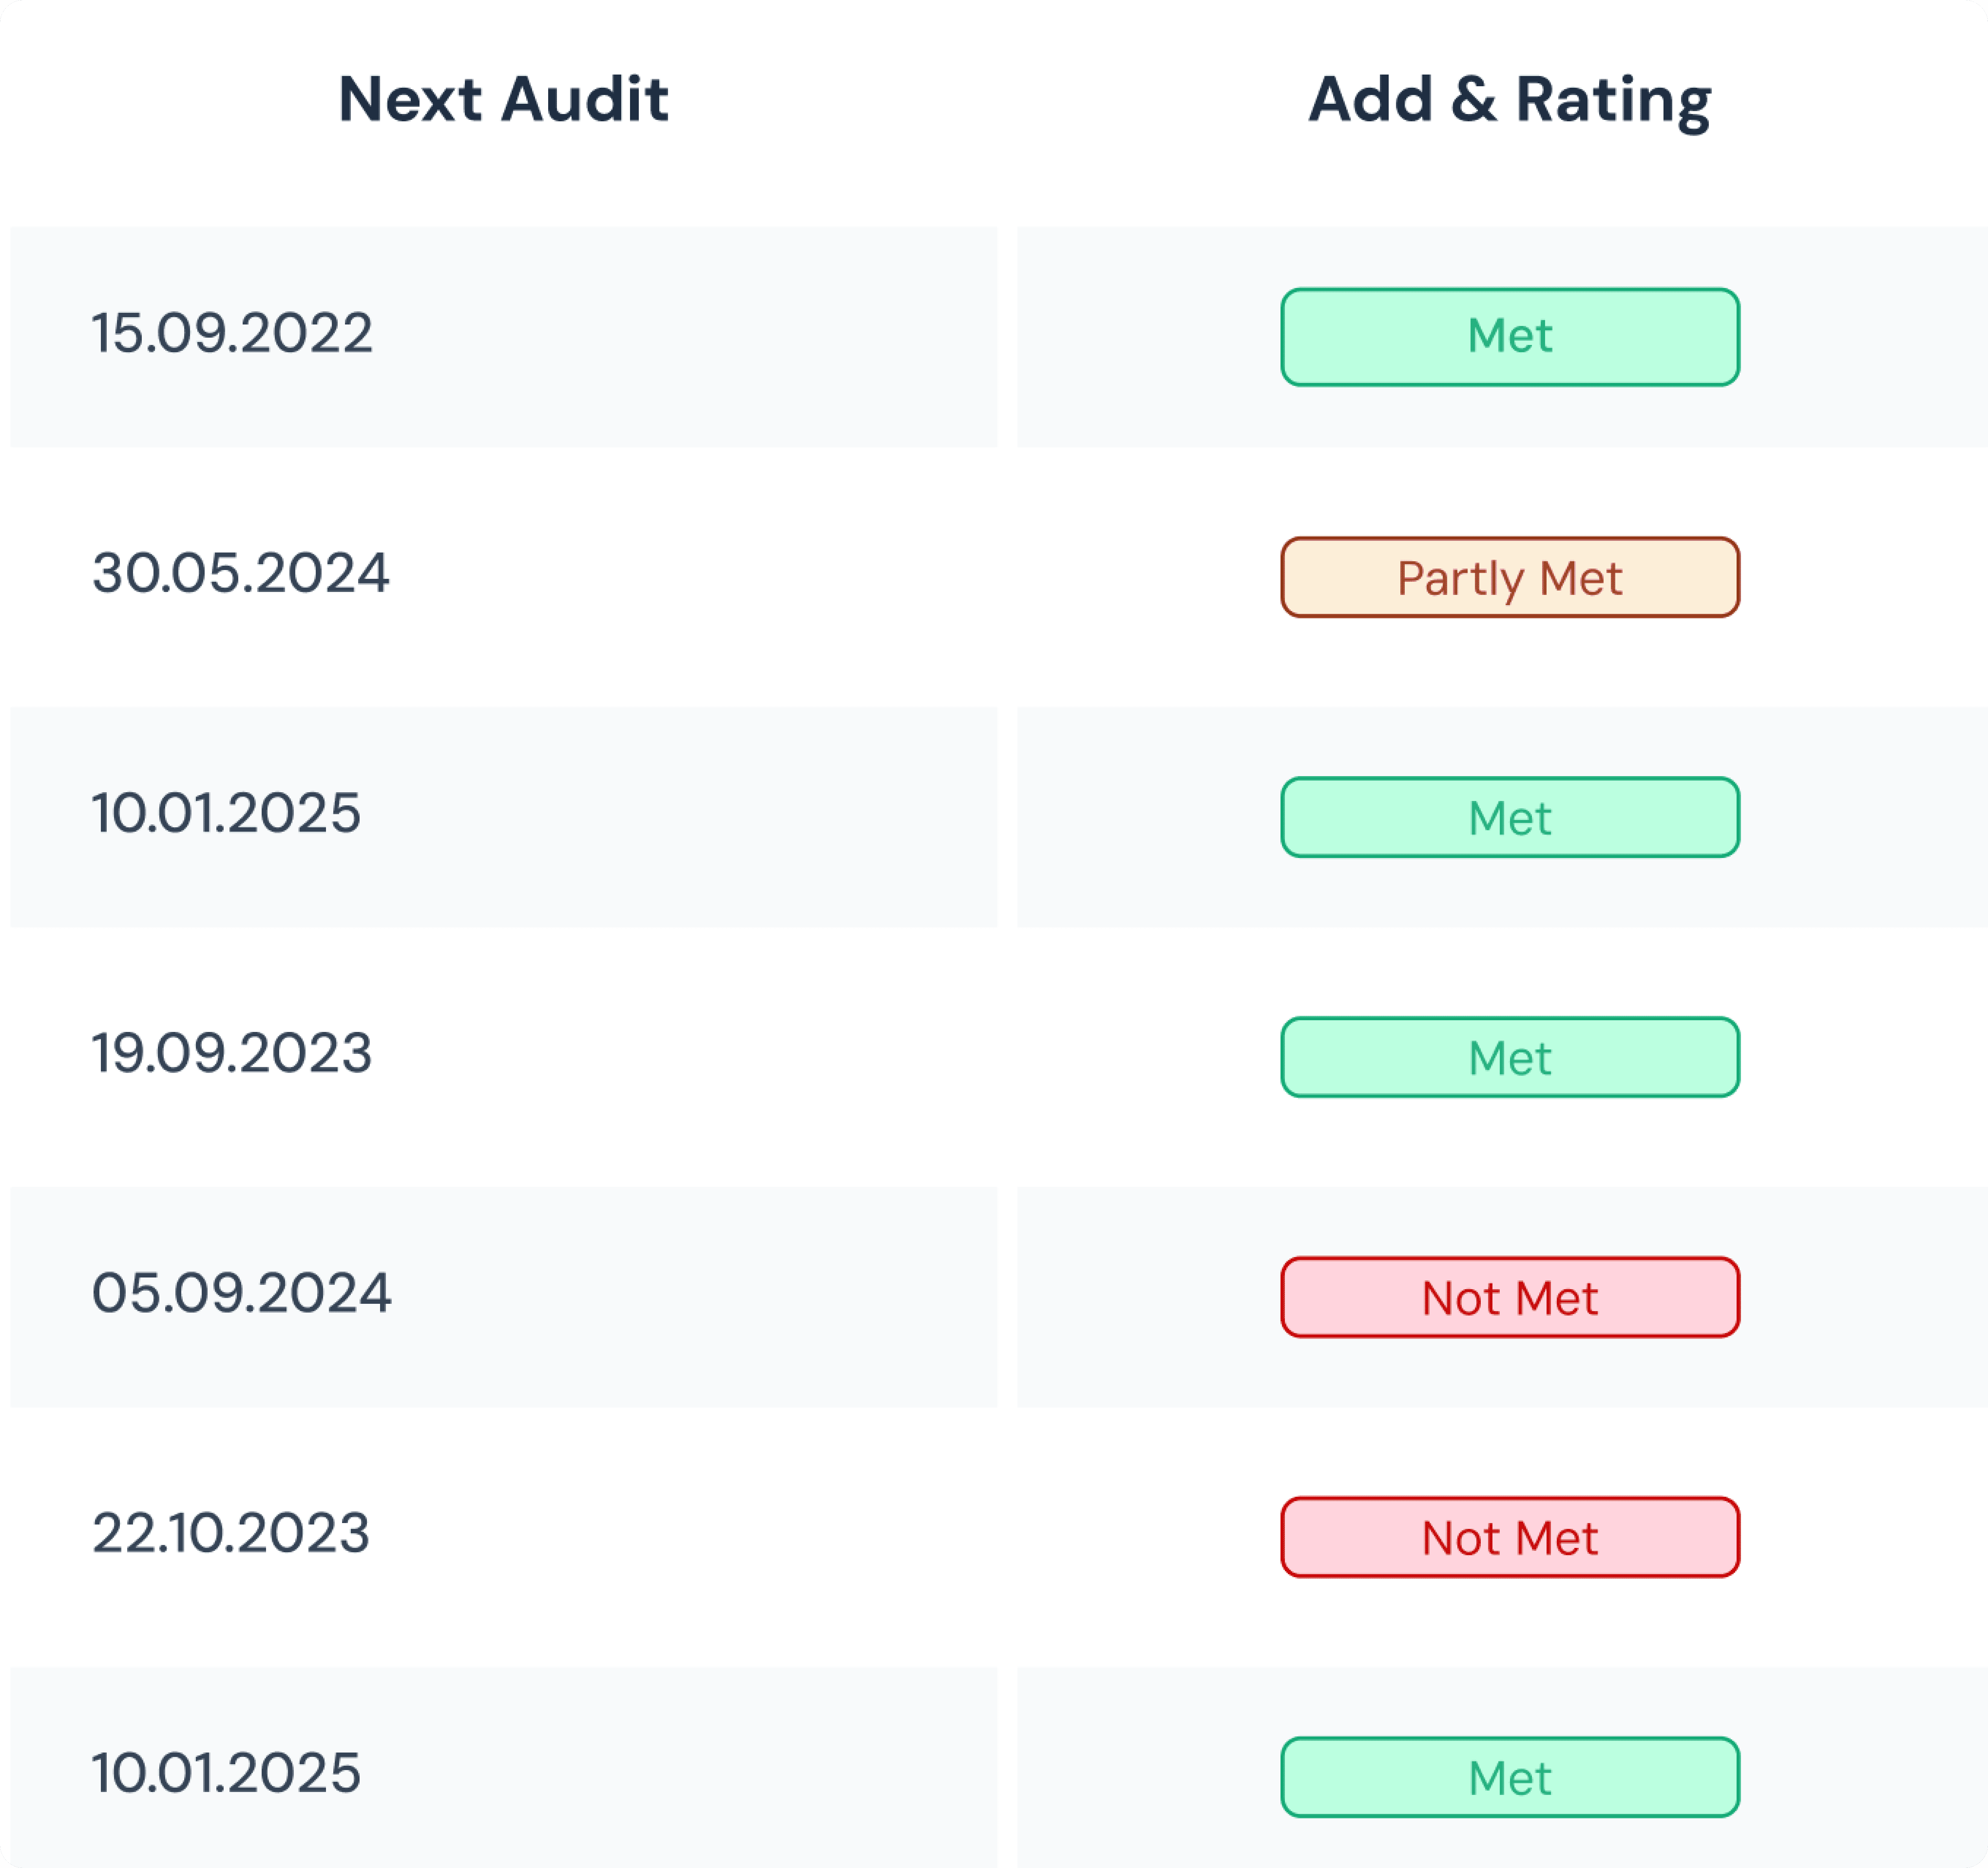Click Met badge directly below Partly Met
This screenshot has width=1988, height=1868.
1509,817
